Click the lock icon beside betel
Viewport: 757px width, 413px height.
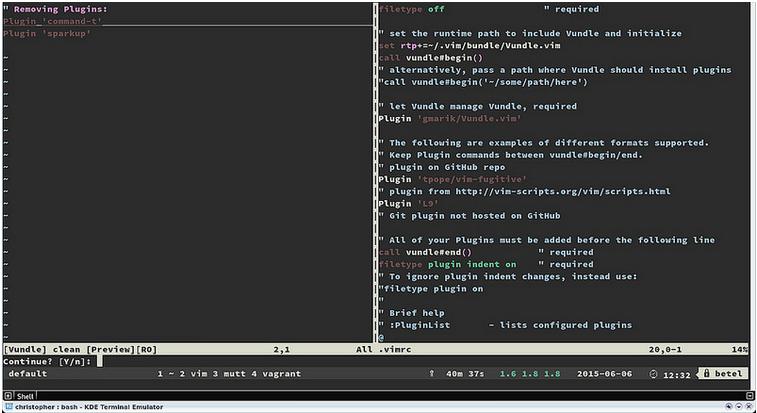(x=707, y=373)
